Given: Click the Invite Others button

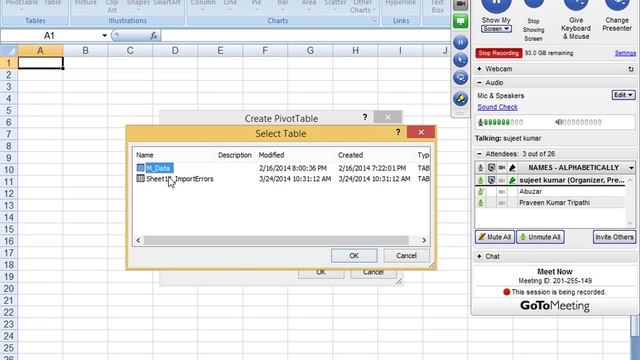Looking at the screenshot, I should coord(614,237).
